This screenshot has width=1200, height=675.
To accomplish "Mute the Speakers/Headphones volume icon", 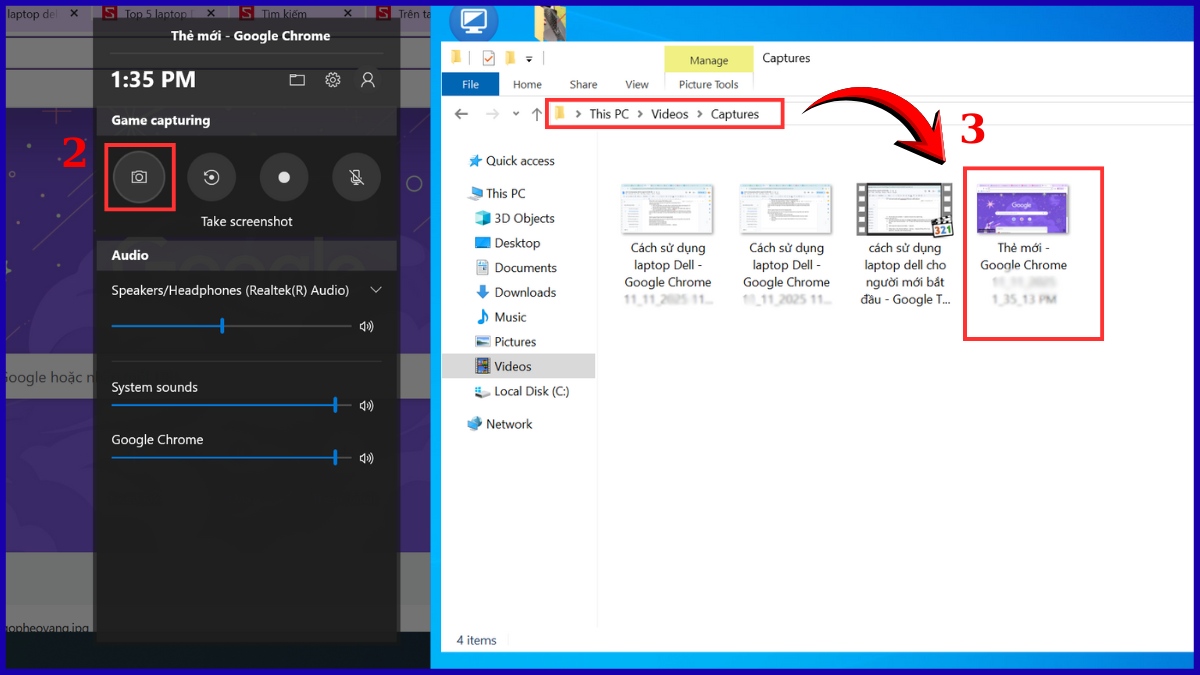I will click(366, 326).
